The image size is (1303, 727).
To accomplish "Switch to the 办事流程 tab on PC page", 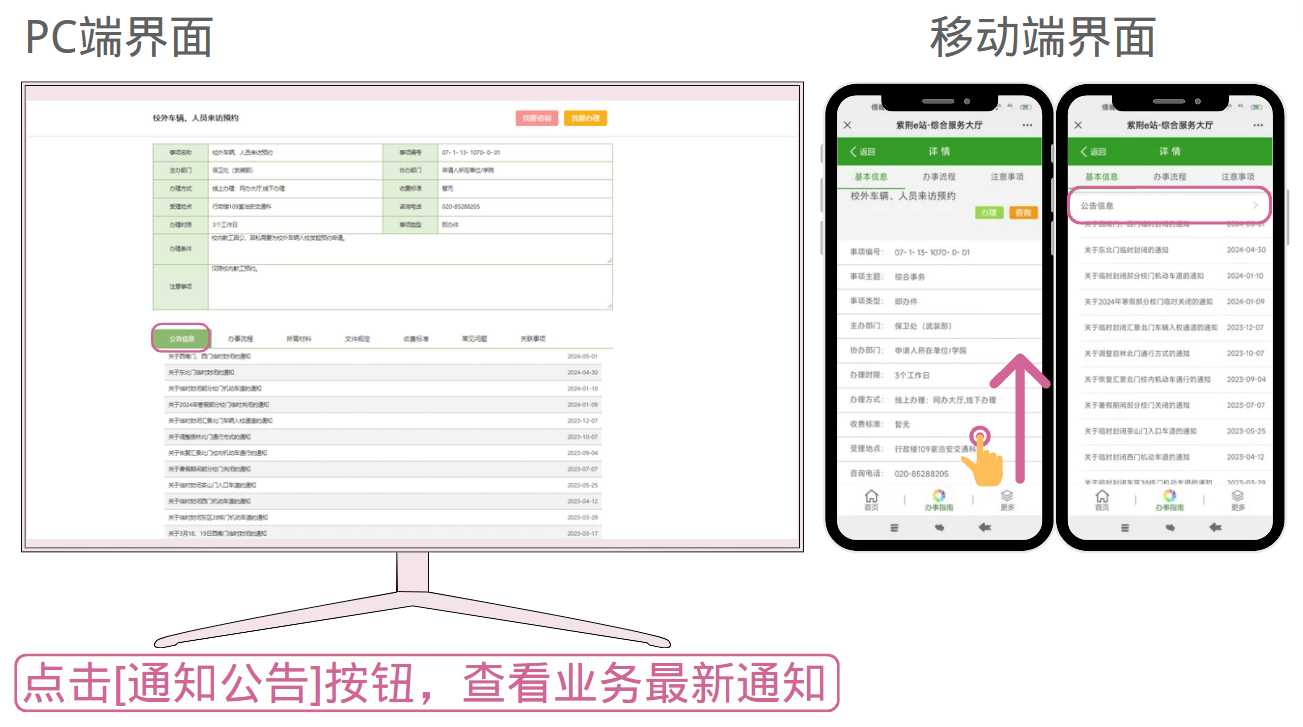I will 240,339.
